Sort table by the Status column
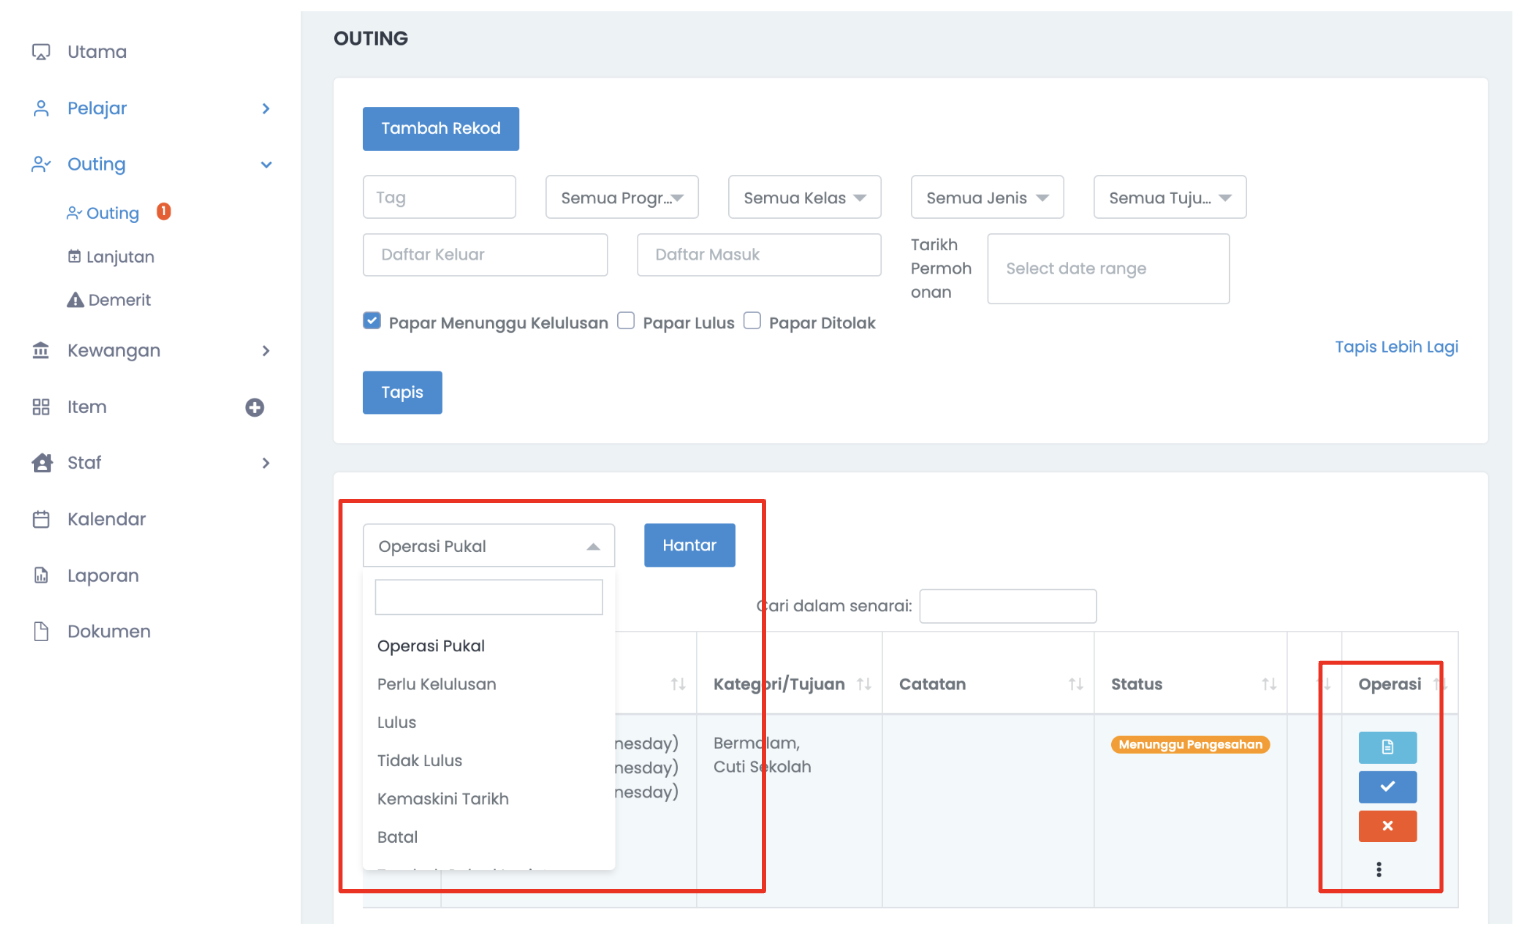Screen dimensions: 1540x938 point(1268,684)
